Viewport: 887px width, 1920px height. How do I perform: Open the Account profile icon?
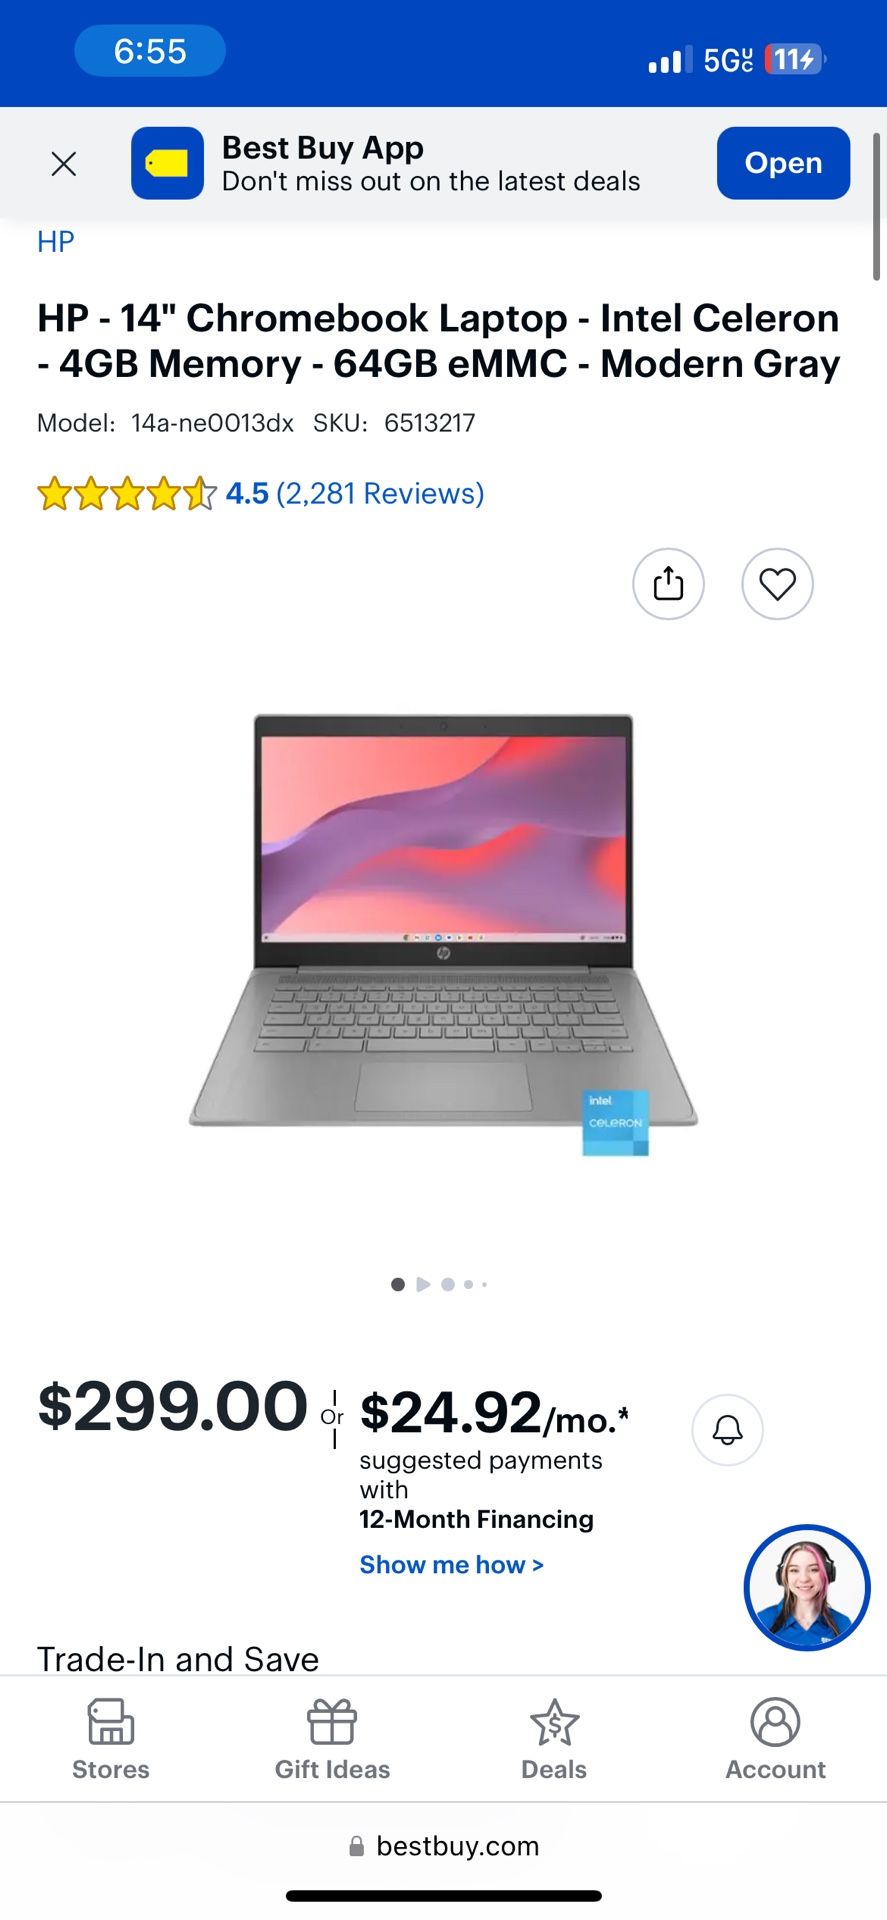[x=775, y=1722]
